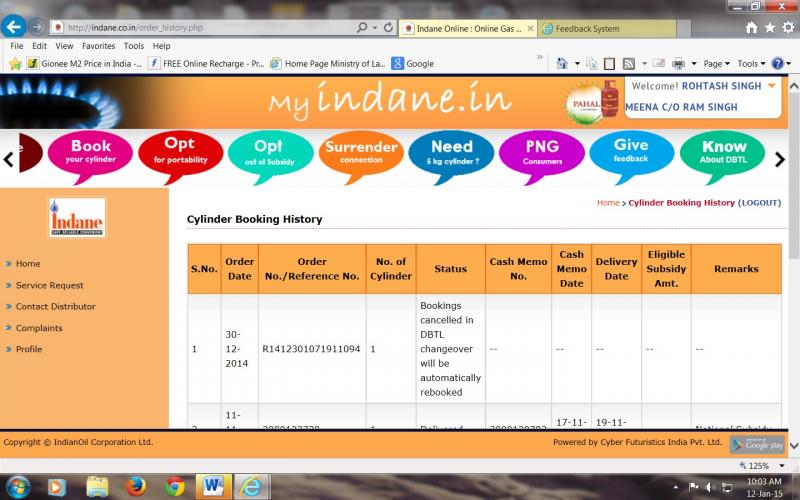Expand the Tools command bar dropdown
Viewport: 800px width, 500px height.
(x=752, y=64)
